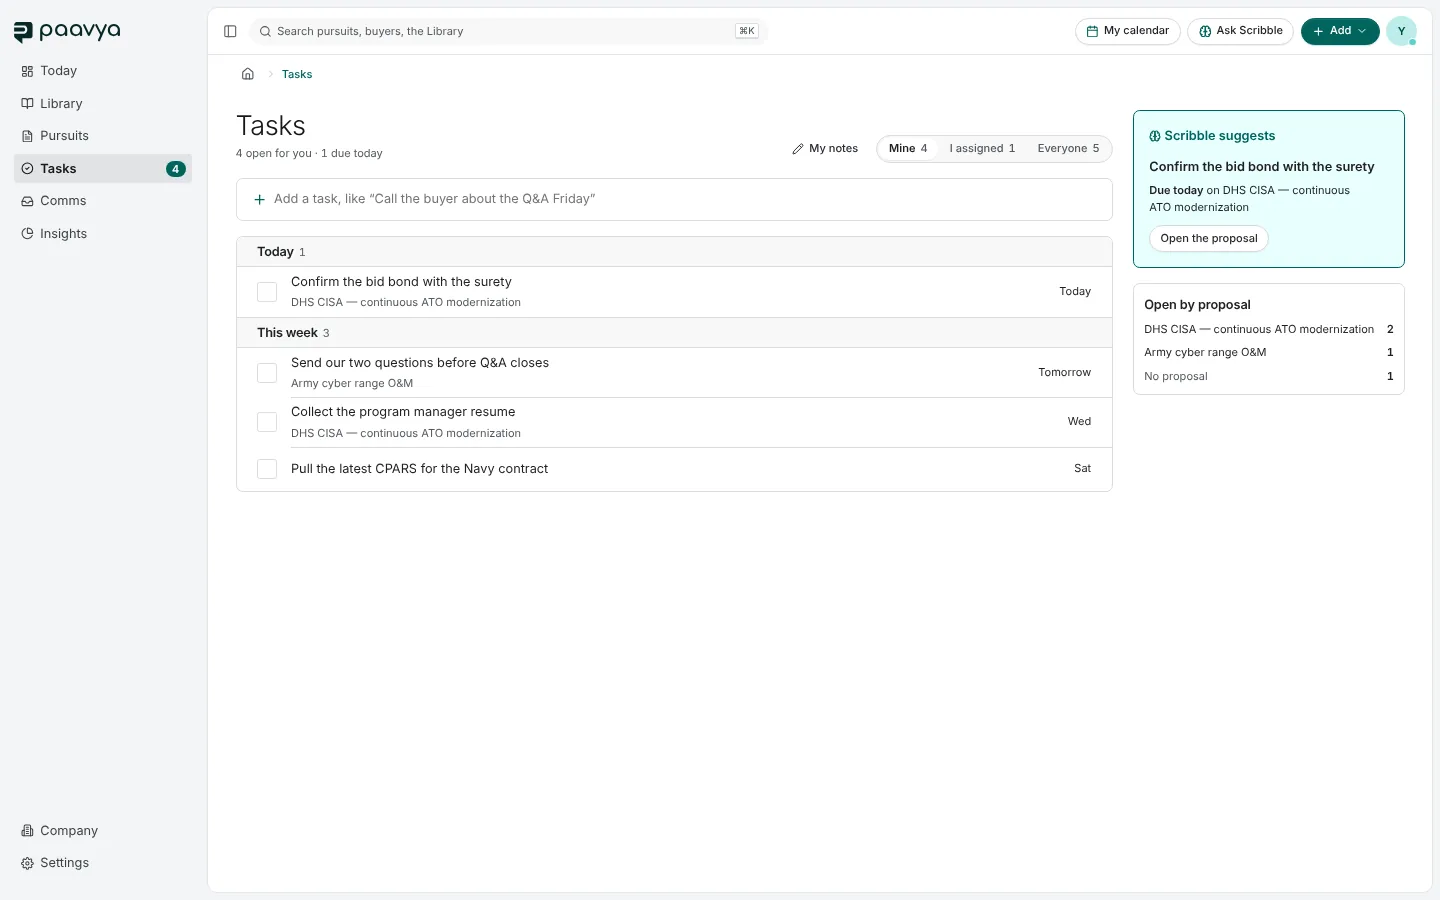
Task: Open Pull the latest CPARS task title
Action: 419,469
